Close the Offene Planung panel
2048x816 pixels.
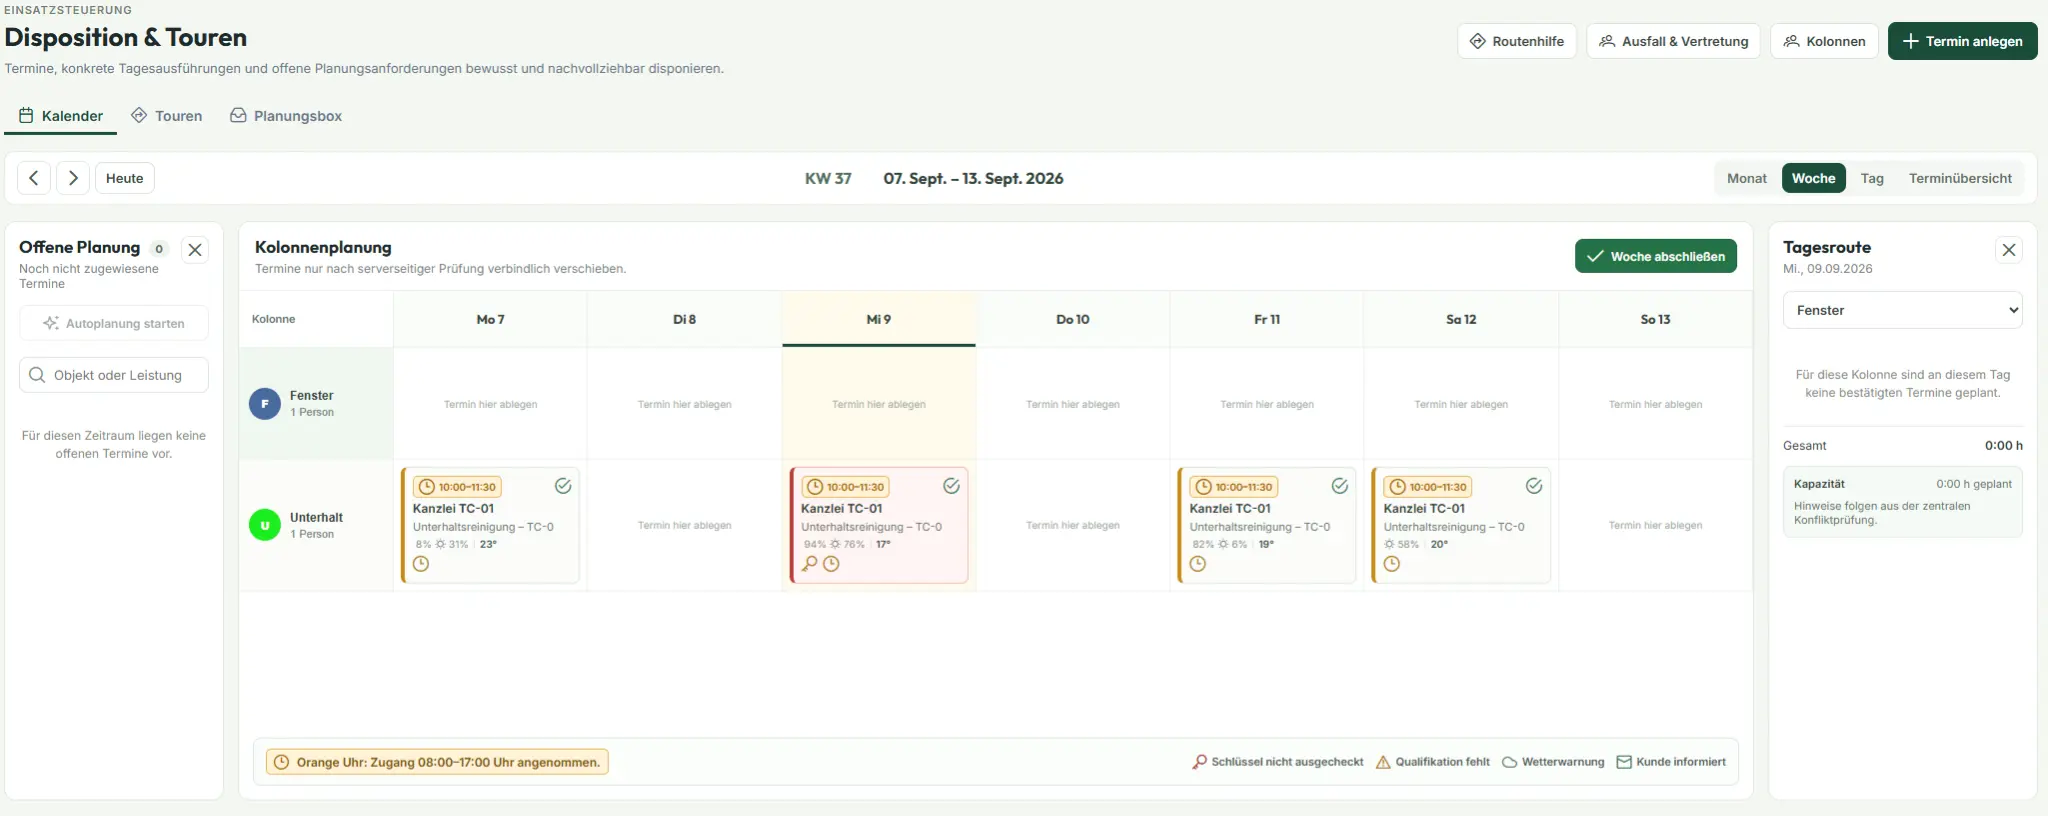click(195, 250)
